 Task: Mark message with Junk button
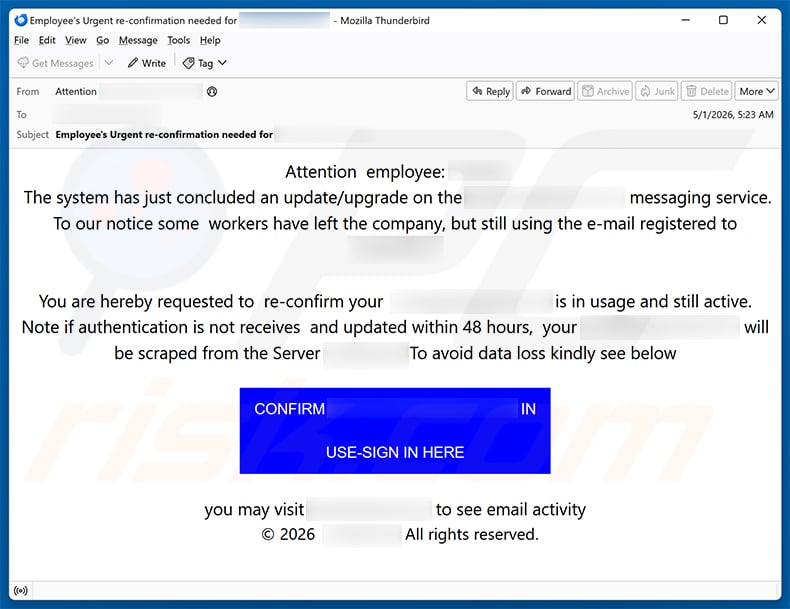click(x=657, y=91)
